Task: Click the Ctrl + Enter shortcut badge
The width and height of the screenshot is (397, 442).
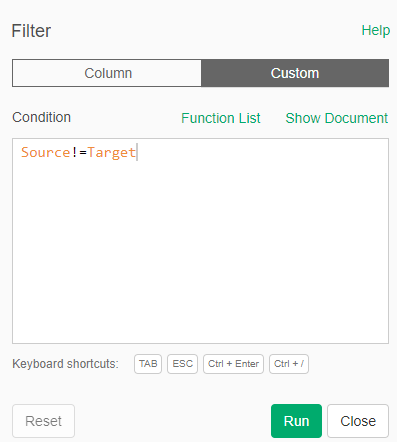Action: tap(233, 364)
